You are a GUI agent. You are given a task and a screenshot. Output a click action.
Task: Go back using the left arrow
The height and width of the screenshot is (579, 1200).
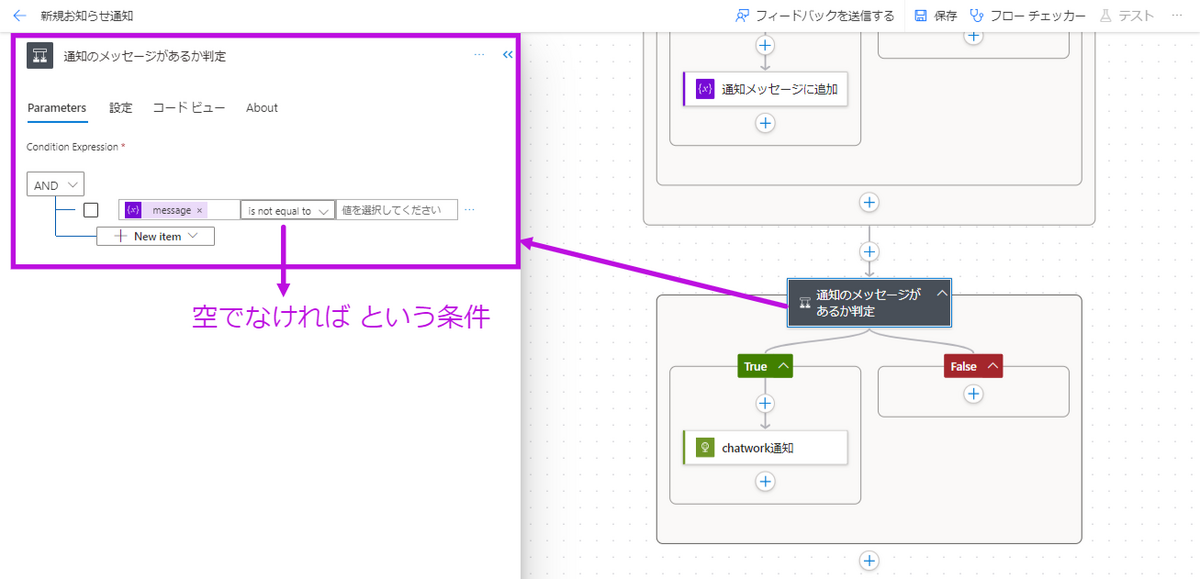pyautogui.click(x=19, y=16)
